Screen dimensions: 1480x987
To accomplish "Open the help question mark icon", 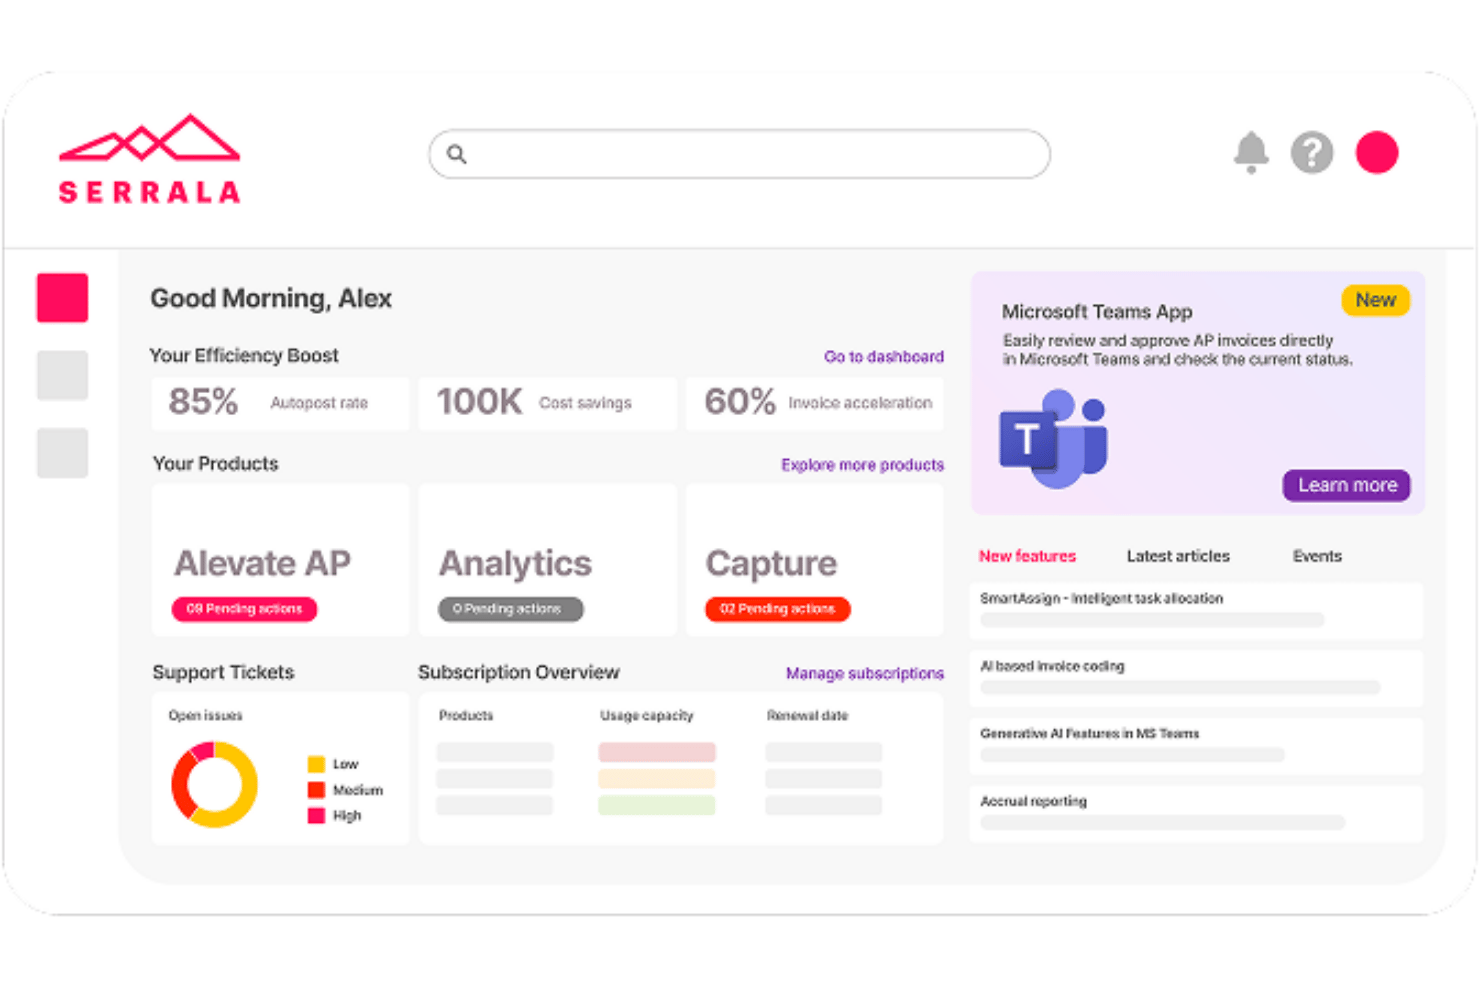I will [1312, 153].
